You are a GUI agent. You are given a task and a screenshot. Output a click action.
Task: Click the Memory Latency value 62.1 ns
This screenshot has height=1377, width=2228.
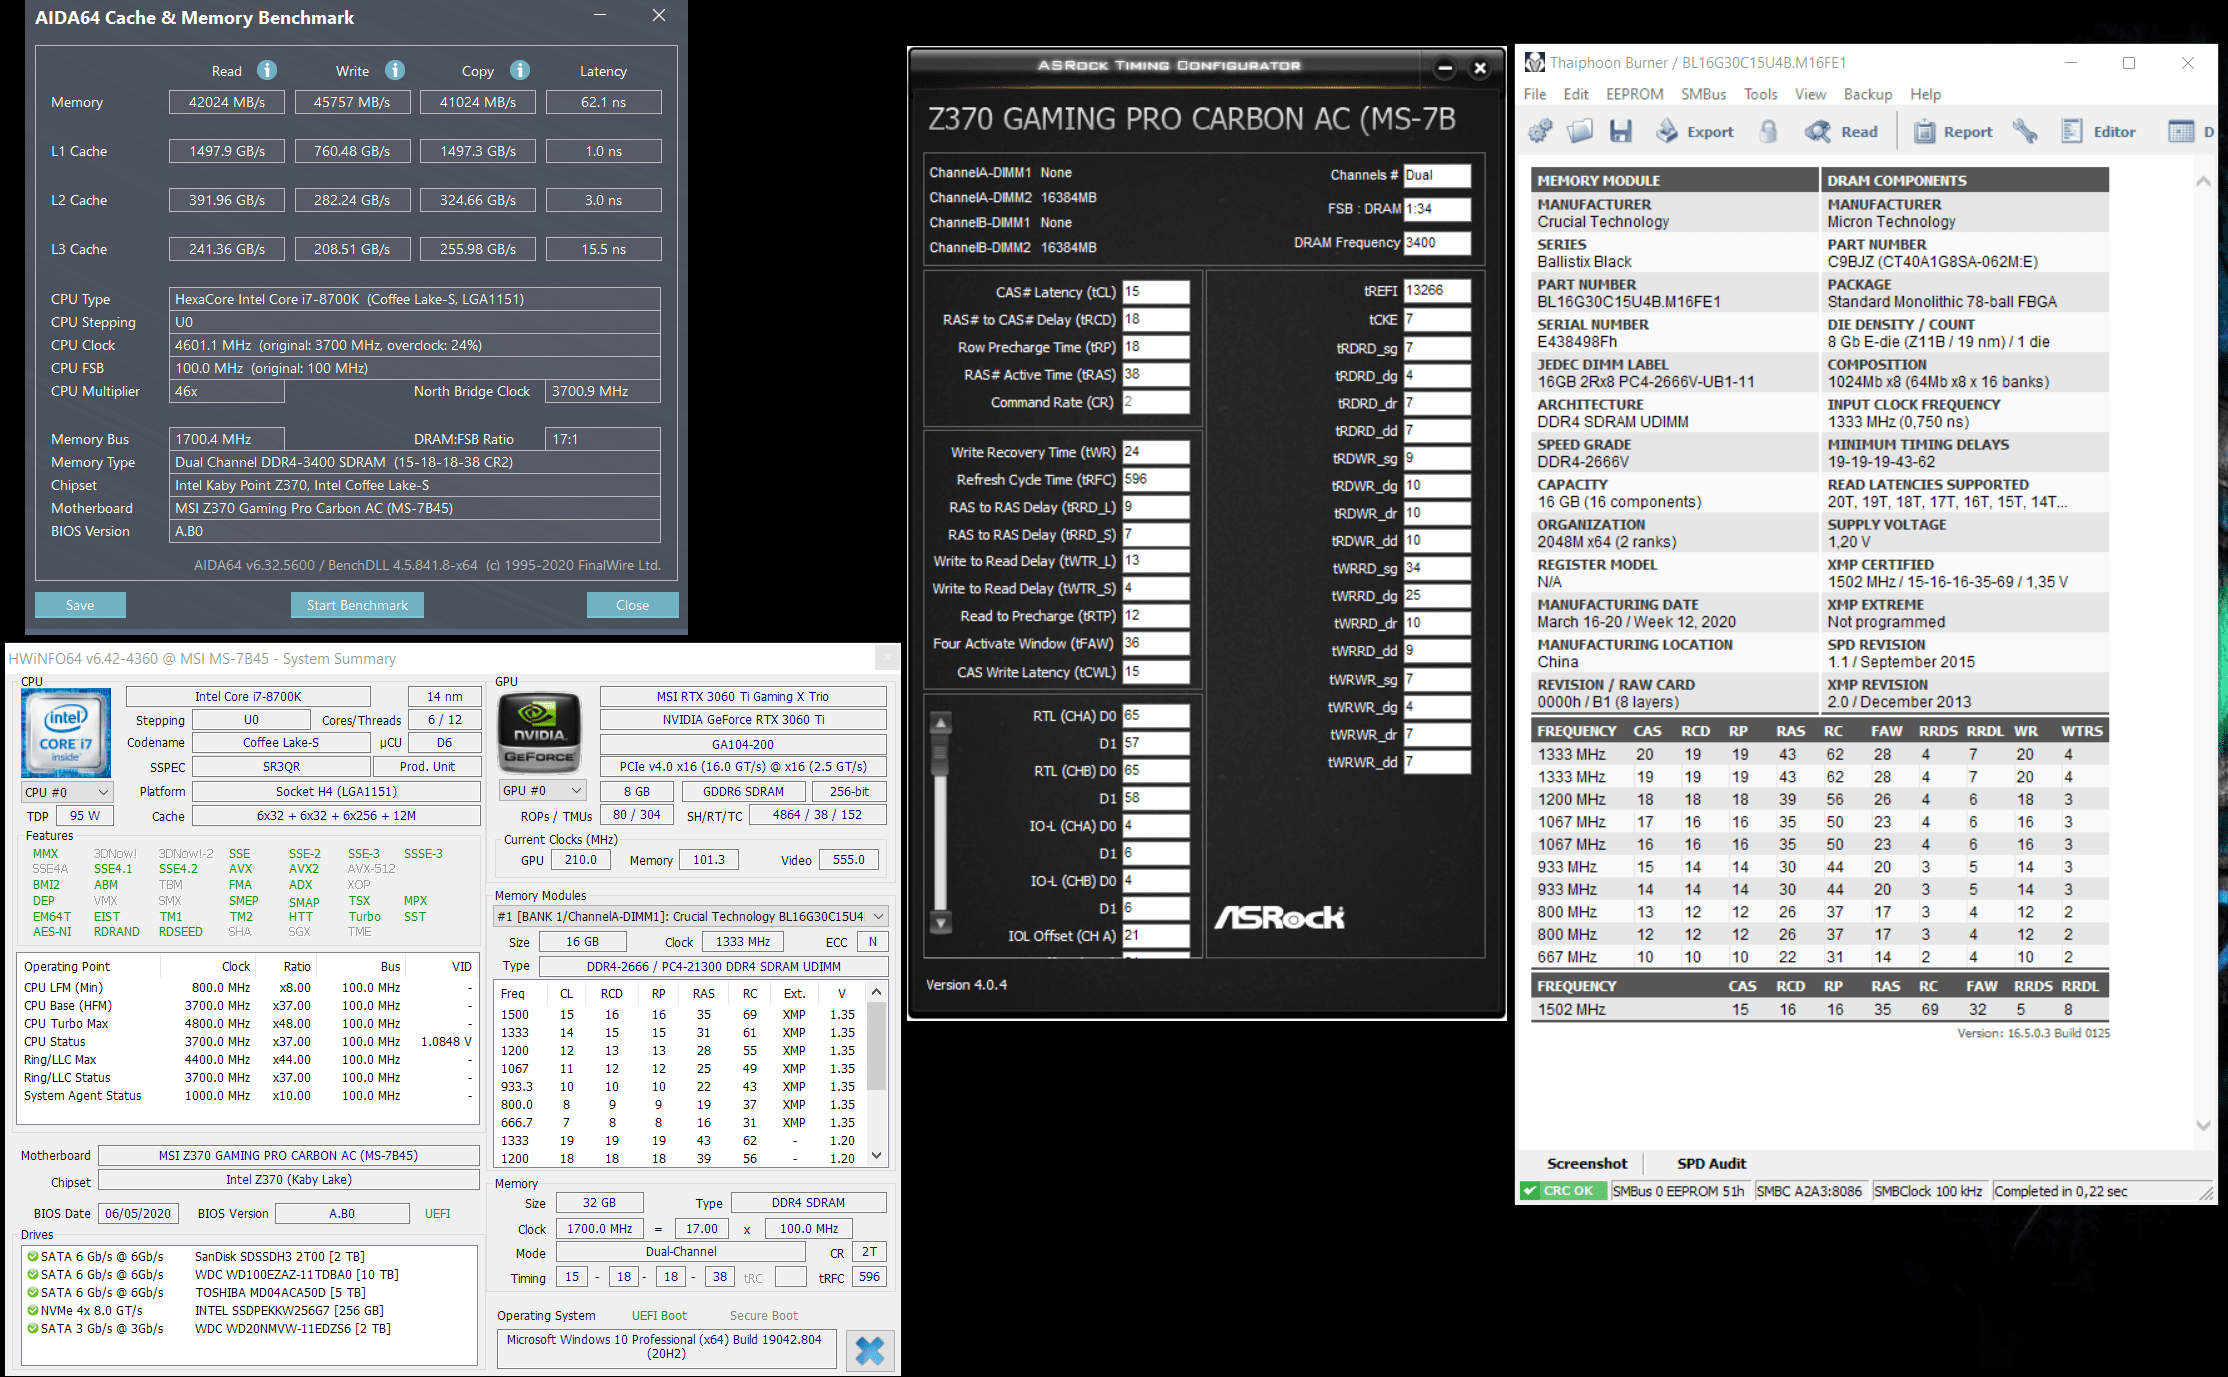pos(603,102)
